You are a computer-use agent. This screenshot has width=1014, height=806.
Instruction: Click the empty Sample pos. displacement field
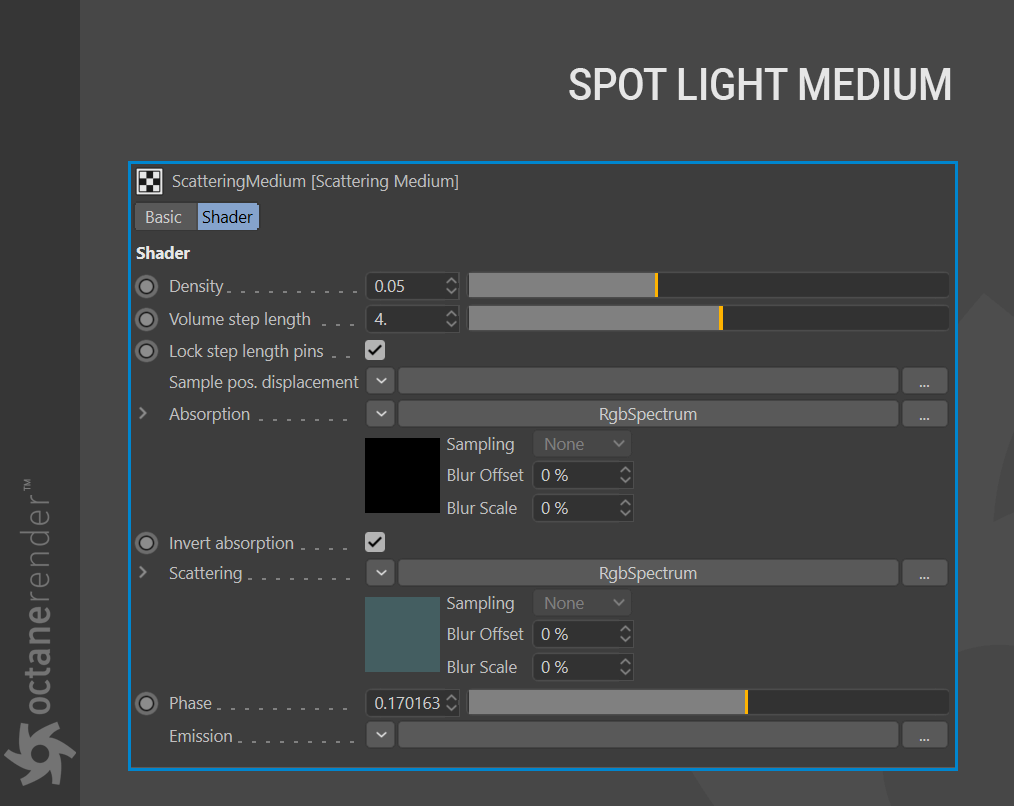[648, 381]
